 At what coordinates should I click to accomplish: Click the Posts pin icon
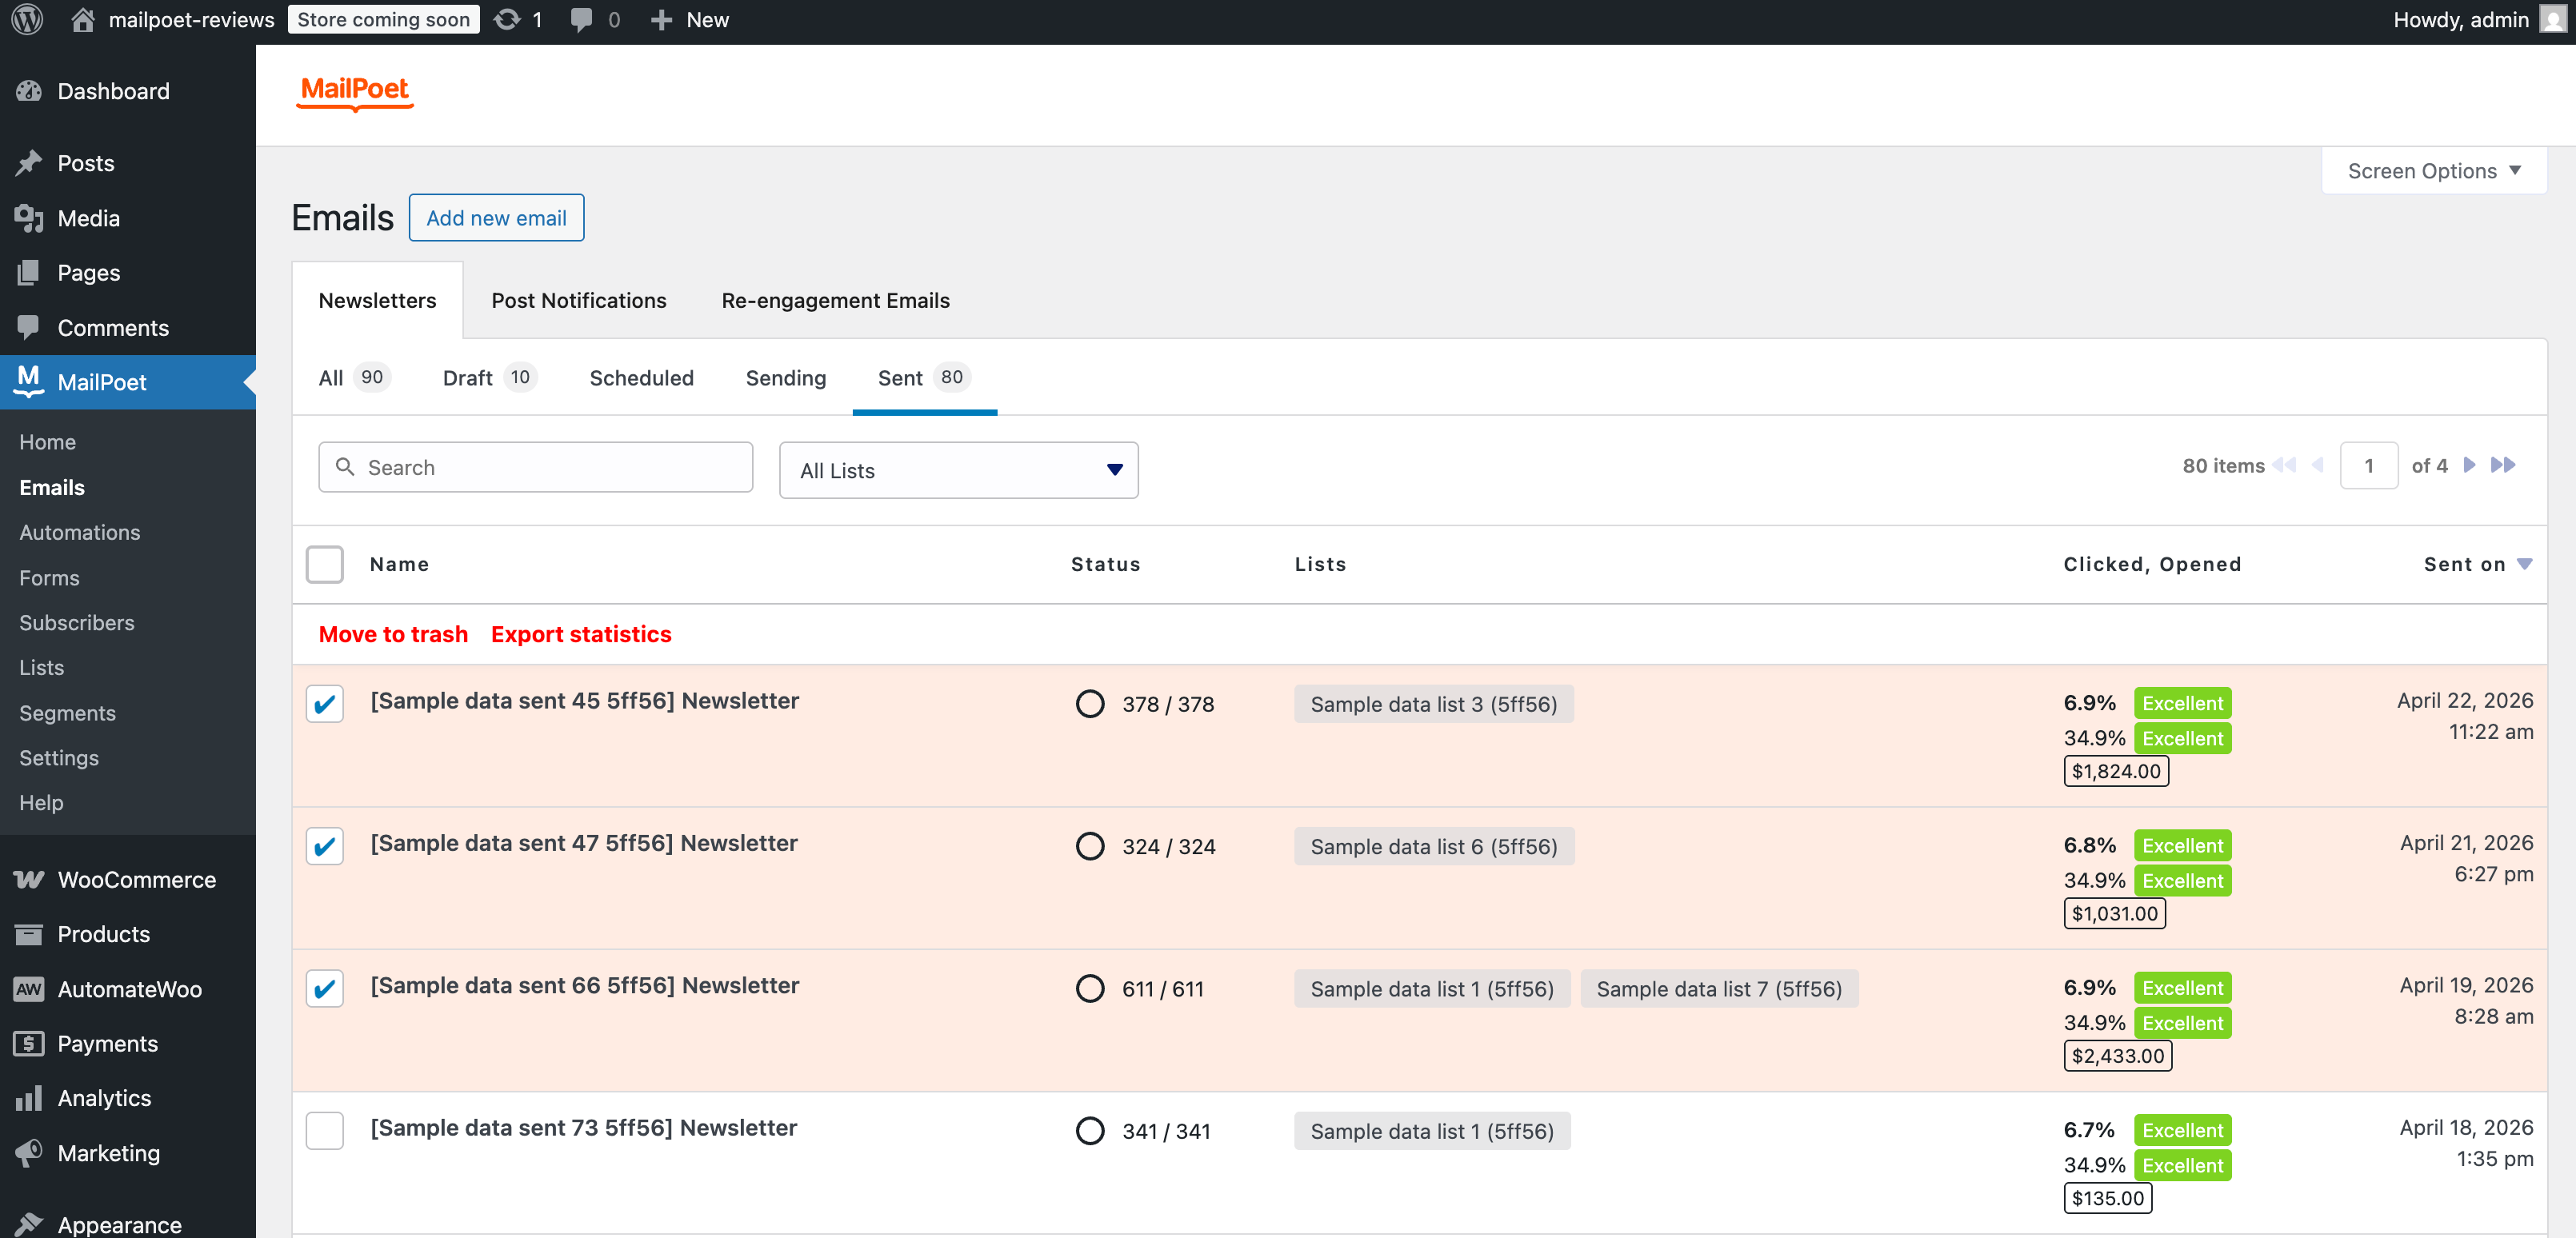click(x=29, y=163)
